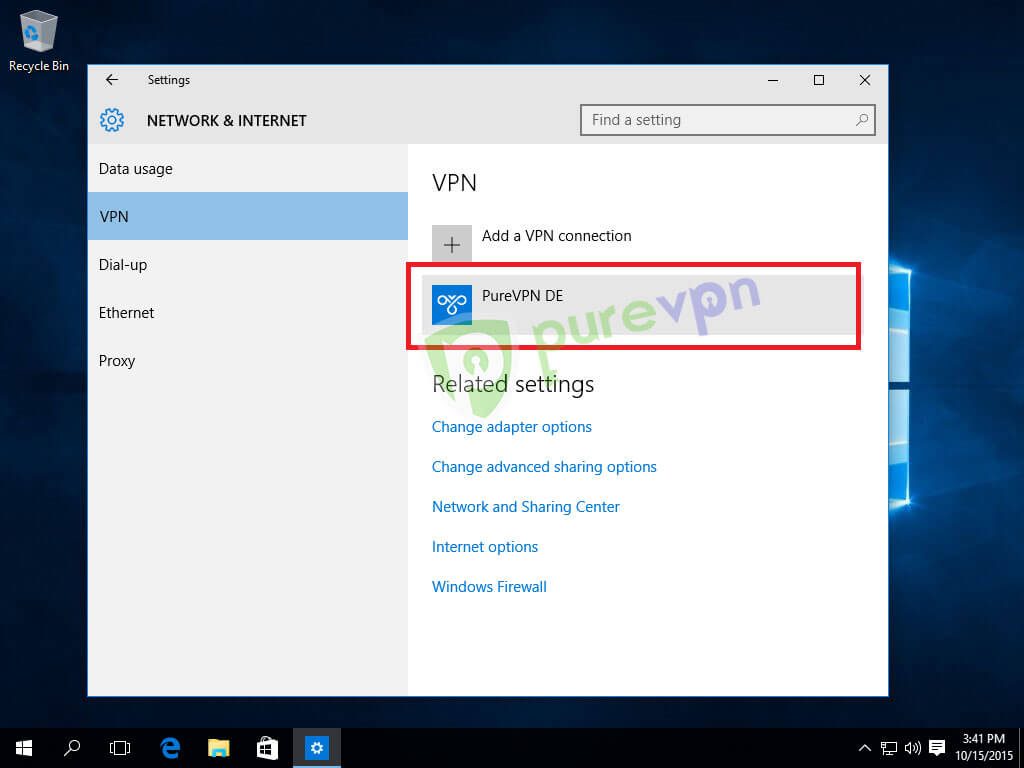Open the Windows Start menu
The width and height of the screenshot is (1024, 768).
[24, 748]
